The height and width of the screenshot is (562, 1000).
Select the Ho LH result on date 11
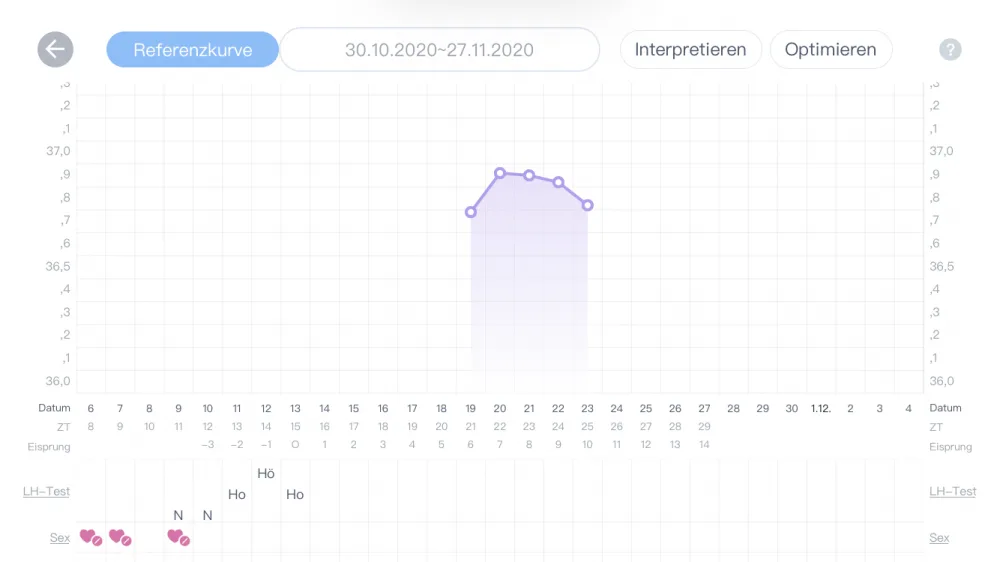[237, 494]
